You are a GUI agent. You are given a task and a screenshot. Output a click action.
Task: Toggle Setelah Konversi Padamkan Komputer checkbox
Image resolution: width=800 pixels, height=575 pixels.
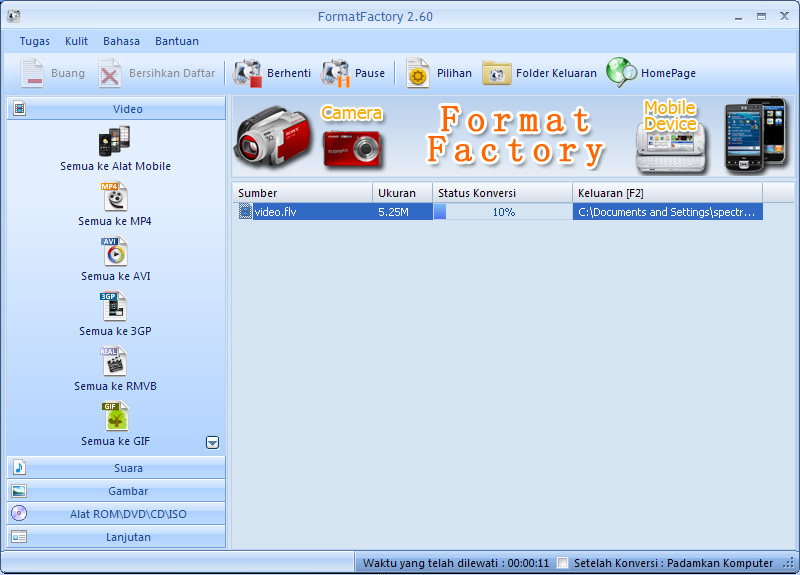562,563
